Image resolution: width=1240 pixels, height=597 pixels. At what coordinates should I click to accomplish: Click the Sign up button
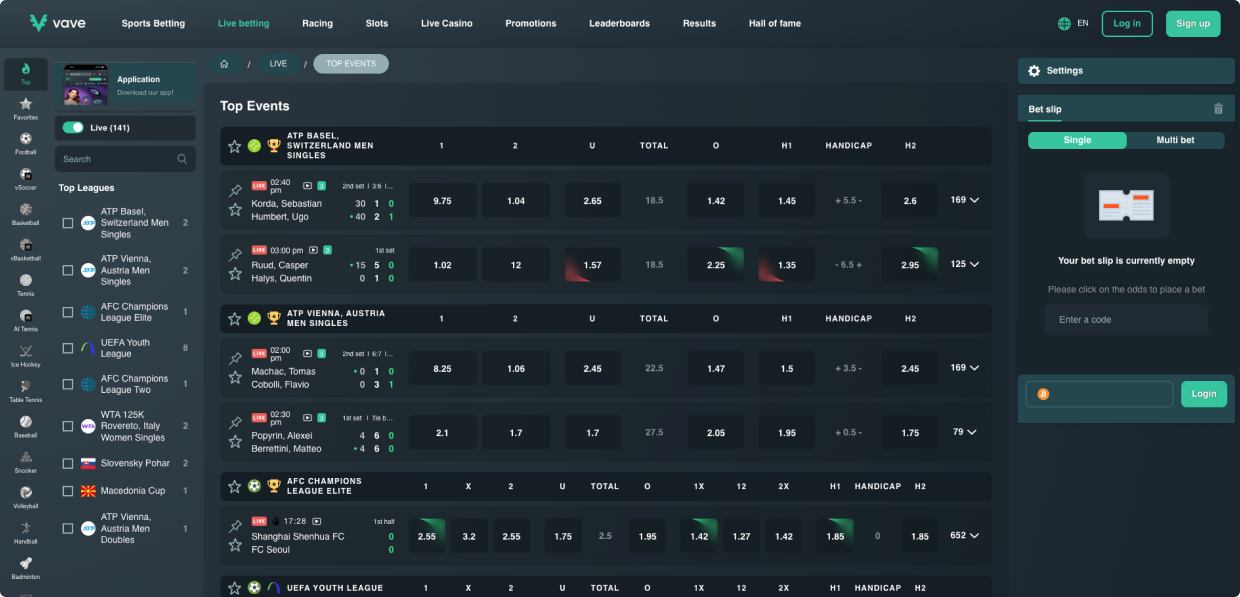pyautogui.click(x=1193, y=23)
